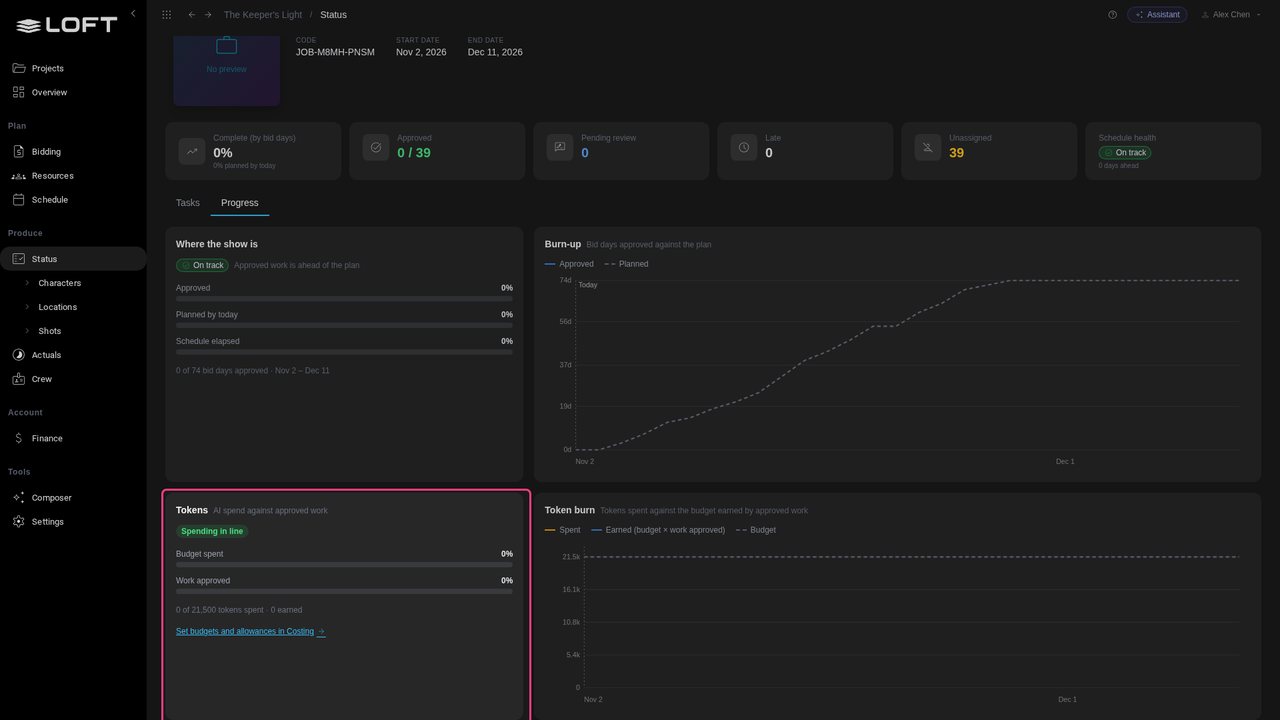The width and height of the screenshot is (1280, 720).
Task: Click the Complete by bid days trend icon
Action: [x=192, y=151]
